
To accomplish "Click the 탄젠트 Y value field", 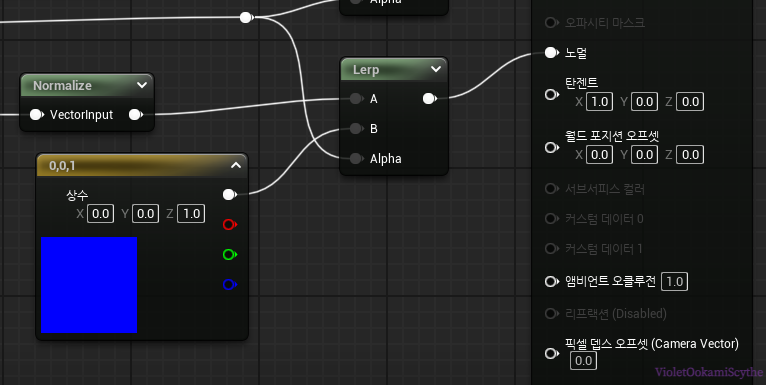I will click(x=645, y=102).
